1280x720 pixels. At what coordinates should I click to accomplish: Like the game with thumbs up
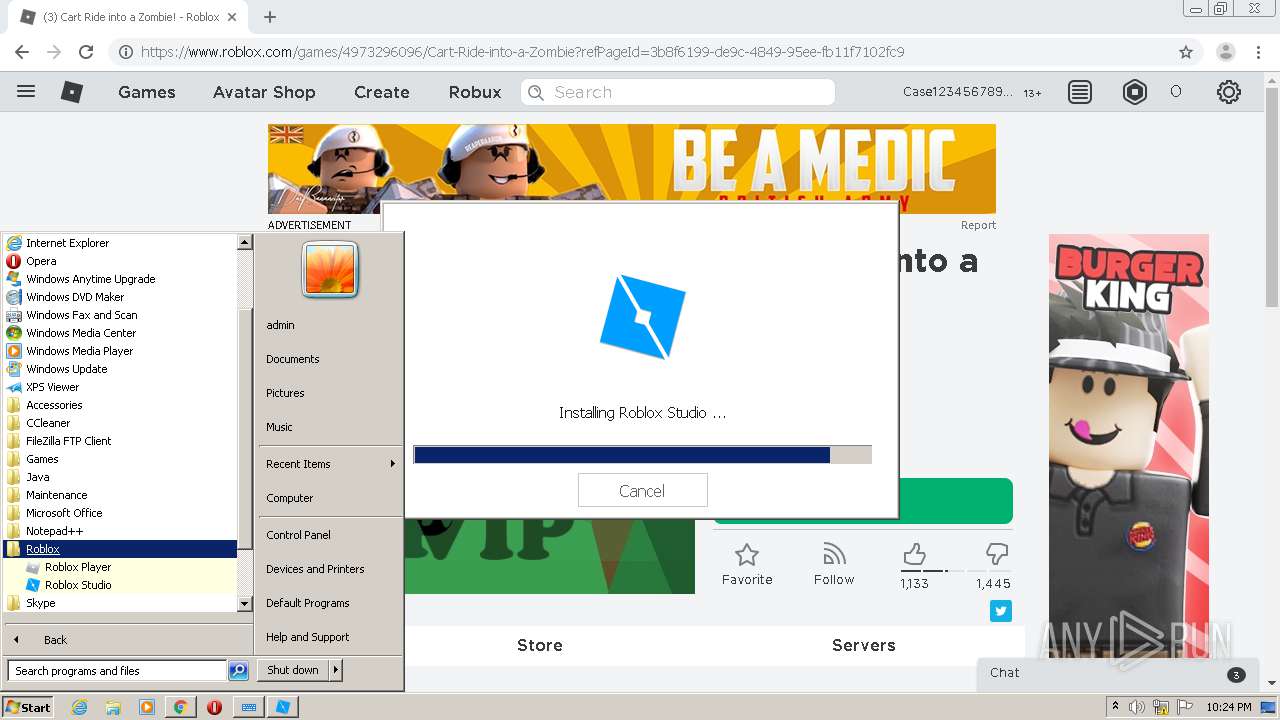(914, 554)
